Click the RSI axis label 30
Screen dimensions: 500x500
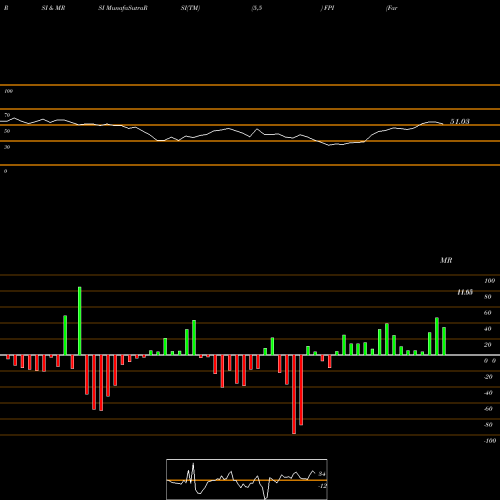7,147
